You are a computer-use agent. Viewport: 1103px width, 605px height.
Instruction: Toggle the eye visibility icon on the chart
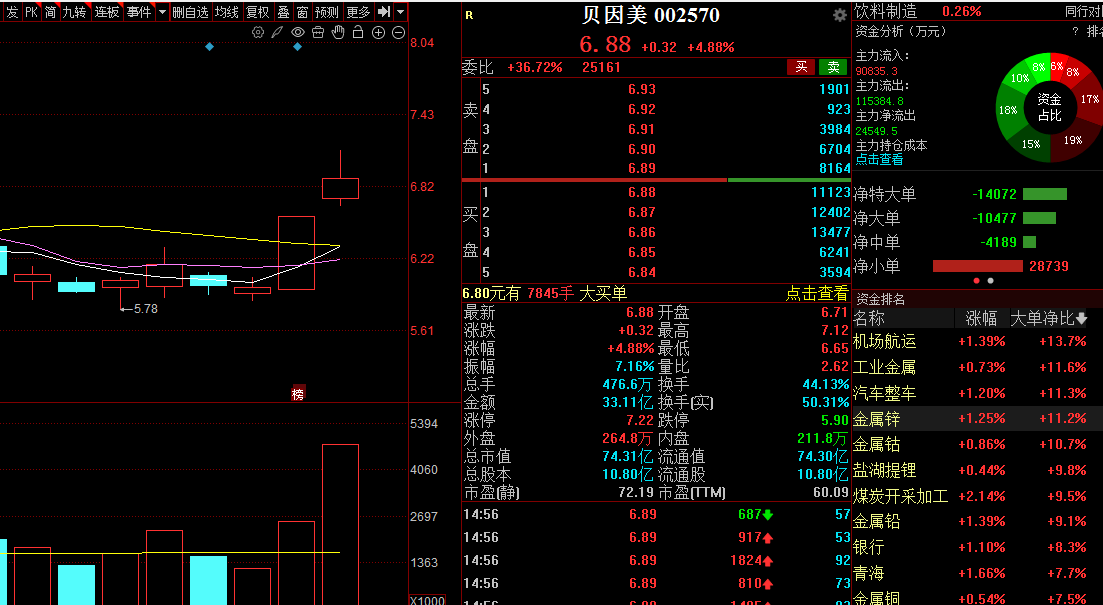298,32
